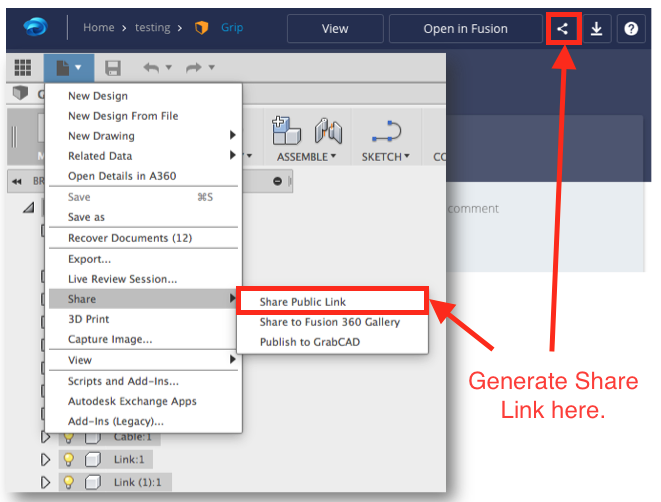Image resolution: width=661 pixels, height=502 pixels.
Task: Choose Save as menu item
Action: pyautogui.click(x=143, y=217)
